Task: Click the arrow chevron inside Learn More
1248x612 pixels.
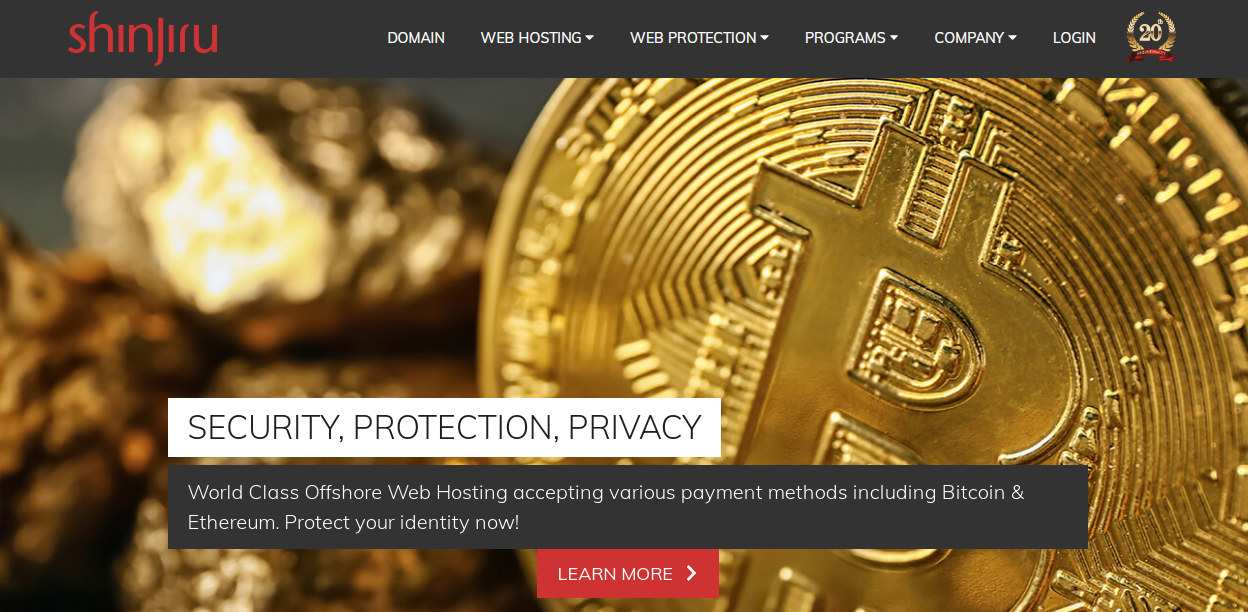Action: point(691,573)
